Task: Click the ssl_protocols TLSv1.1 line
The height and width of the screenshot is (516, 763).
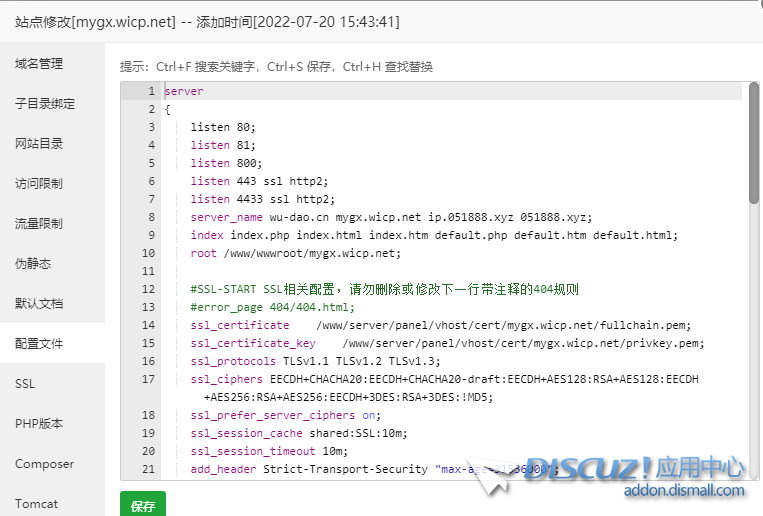Action: (315, 361)
